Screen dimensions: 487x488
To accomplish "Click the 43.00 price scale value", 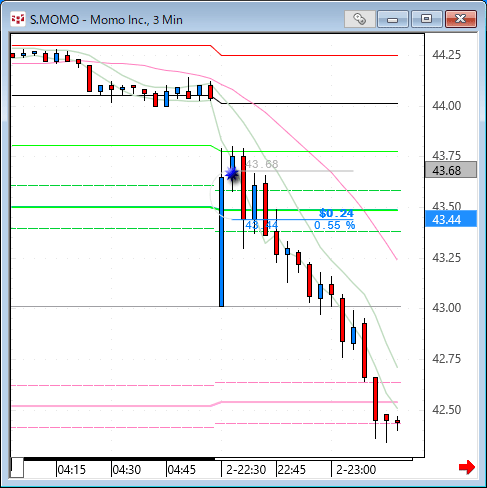I will [447, 308].
